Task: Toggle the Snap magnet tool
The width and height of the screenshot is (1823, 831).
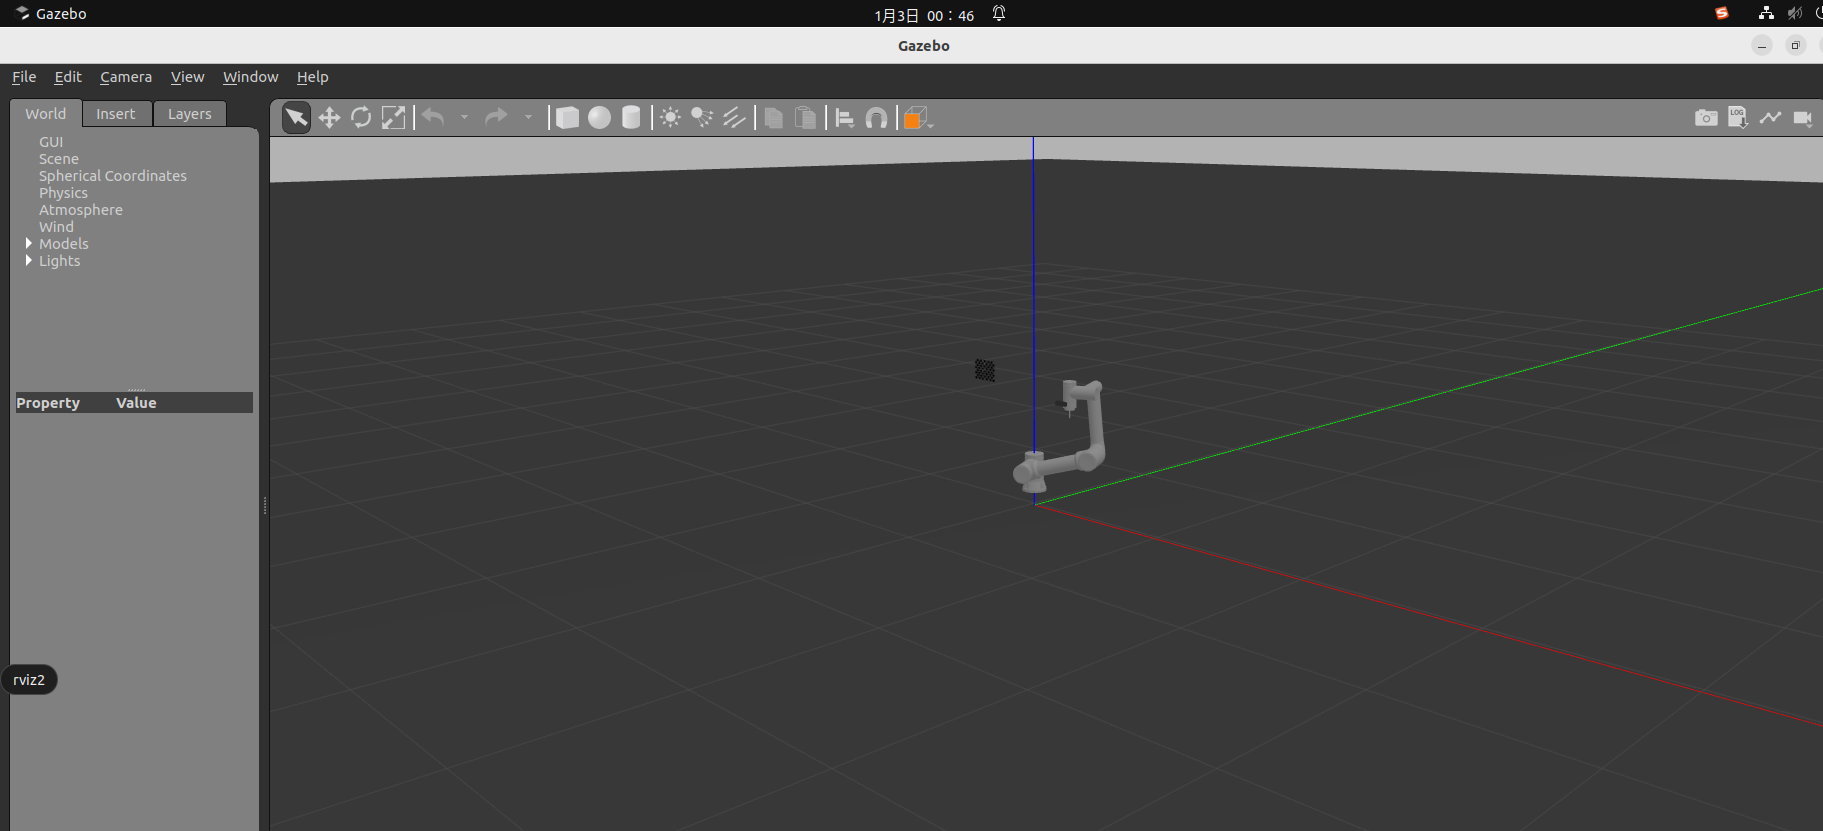Action: (x=876, y=118)
